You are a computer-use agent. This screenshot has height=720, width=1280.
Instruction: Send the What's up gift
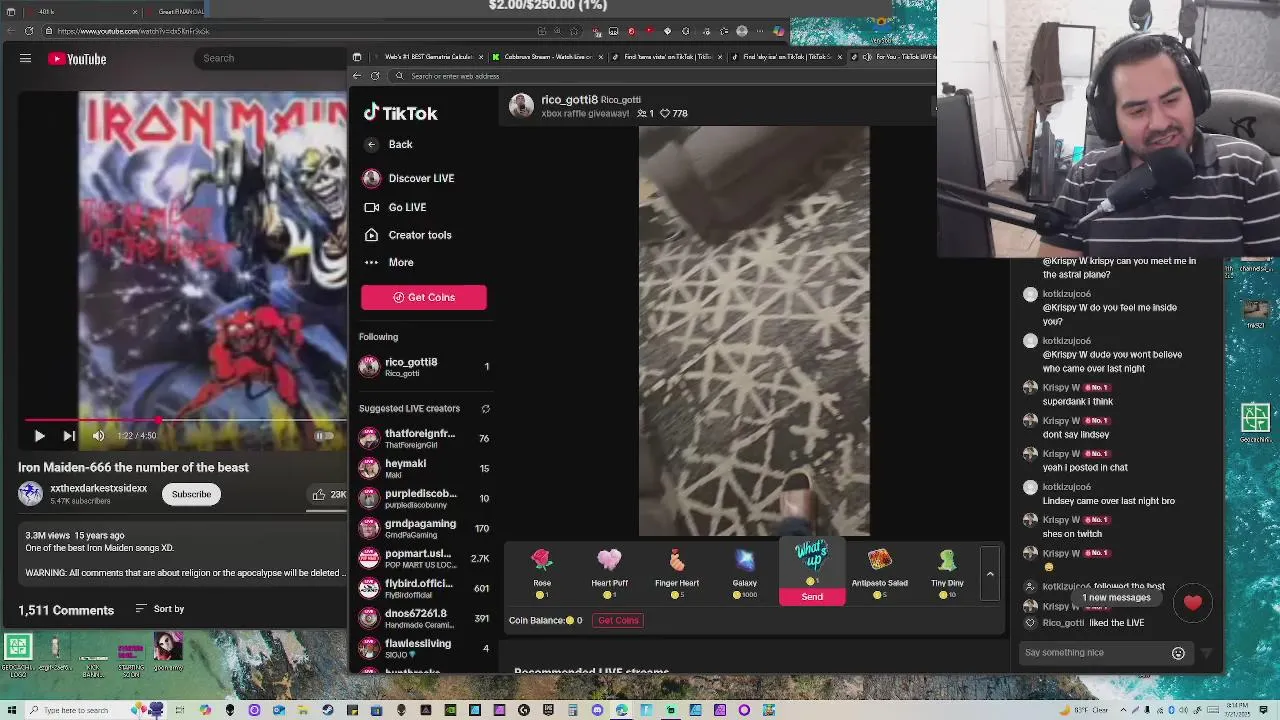[812, 597]
